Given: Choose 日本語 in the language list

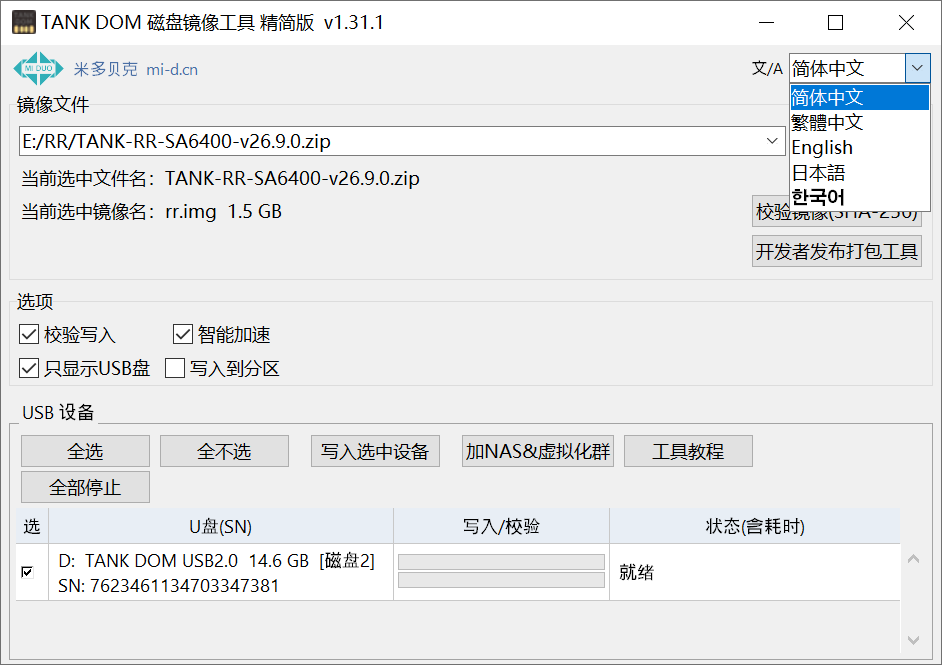Looking at the screenshot, I should click(859, 173).
